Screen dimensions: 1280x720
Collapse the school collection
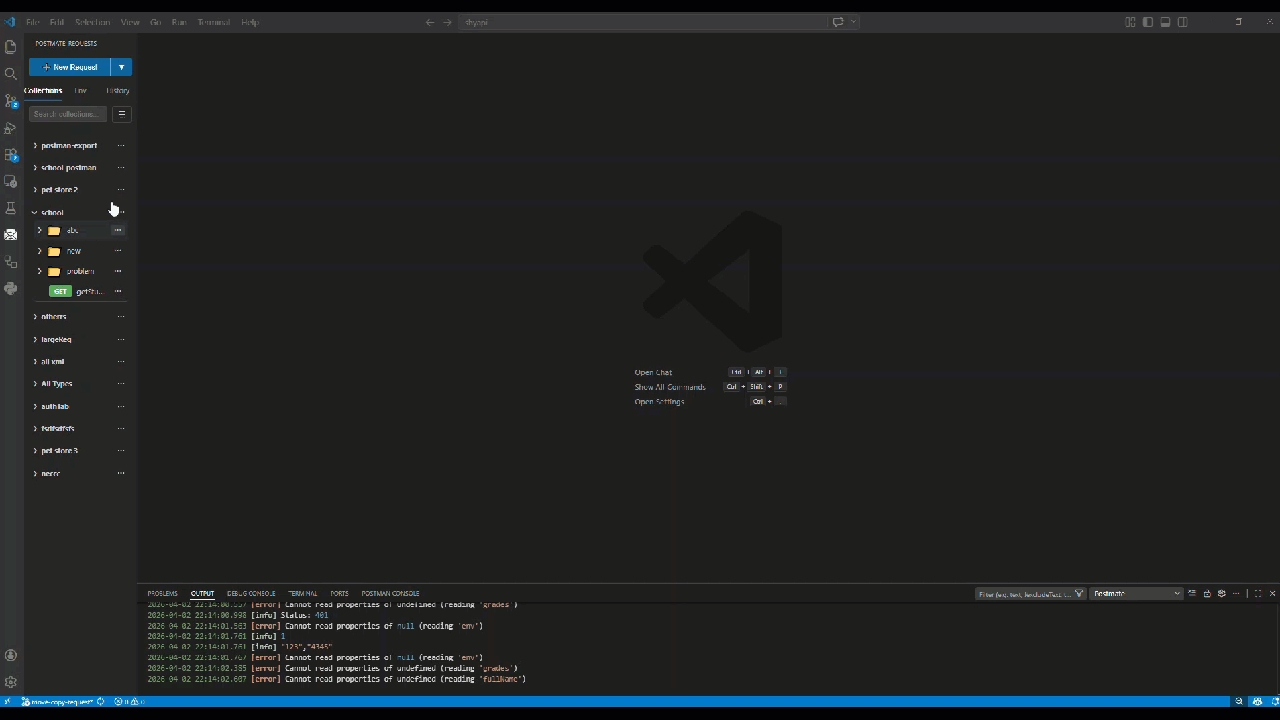pyautogui.click(x=35, y=213)
